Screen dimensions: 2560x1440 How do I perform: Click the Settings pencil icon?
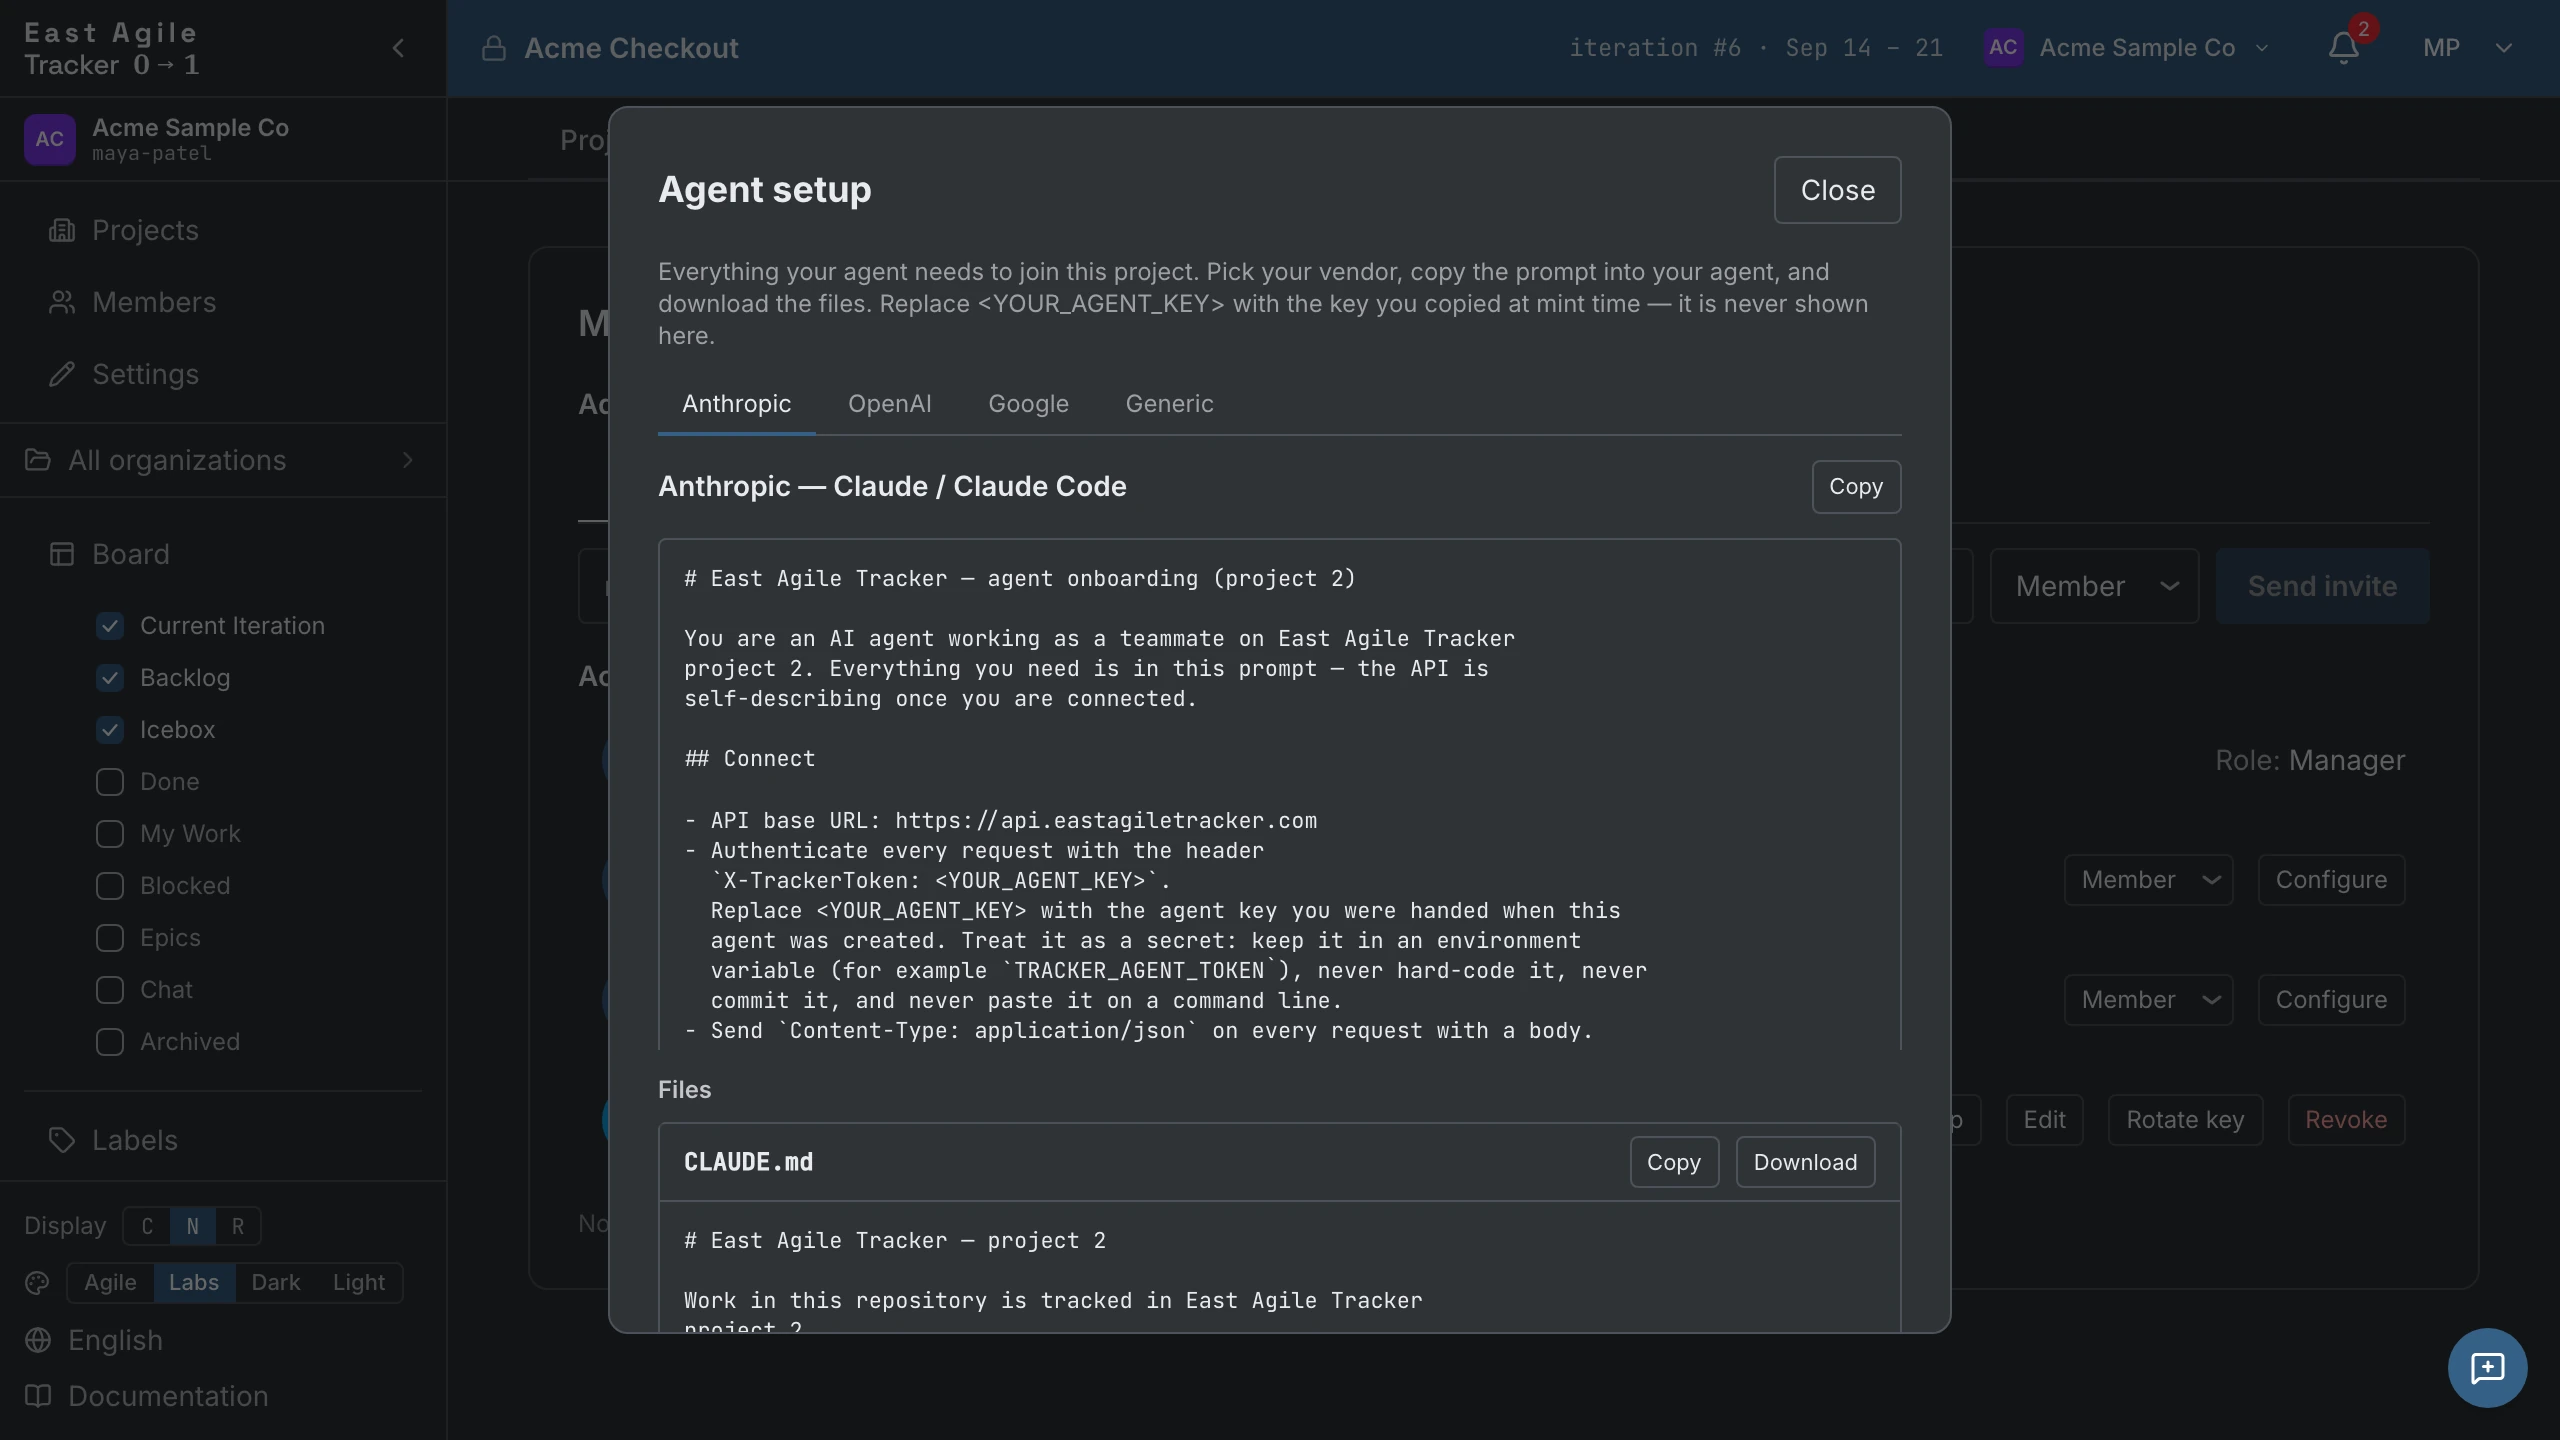click(x=62, y=375)
